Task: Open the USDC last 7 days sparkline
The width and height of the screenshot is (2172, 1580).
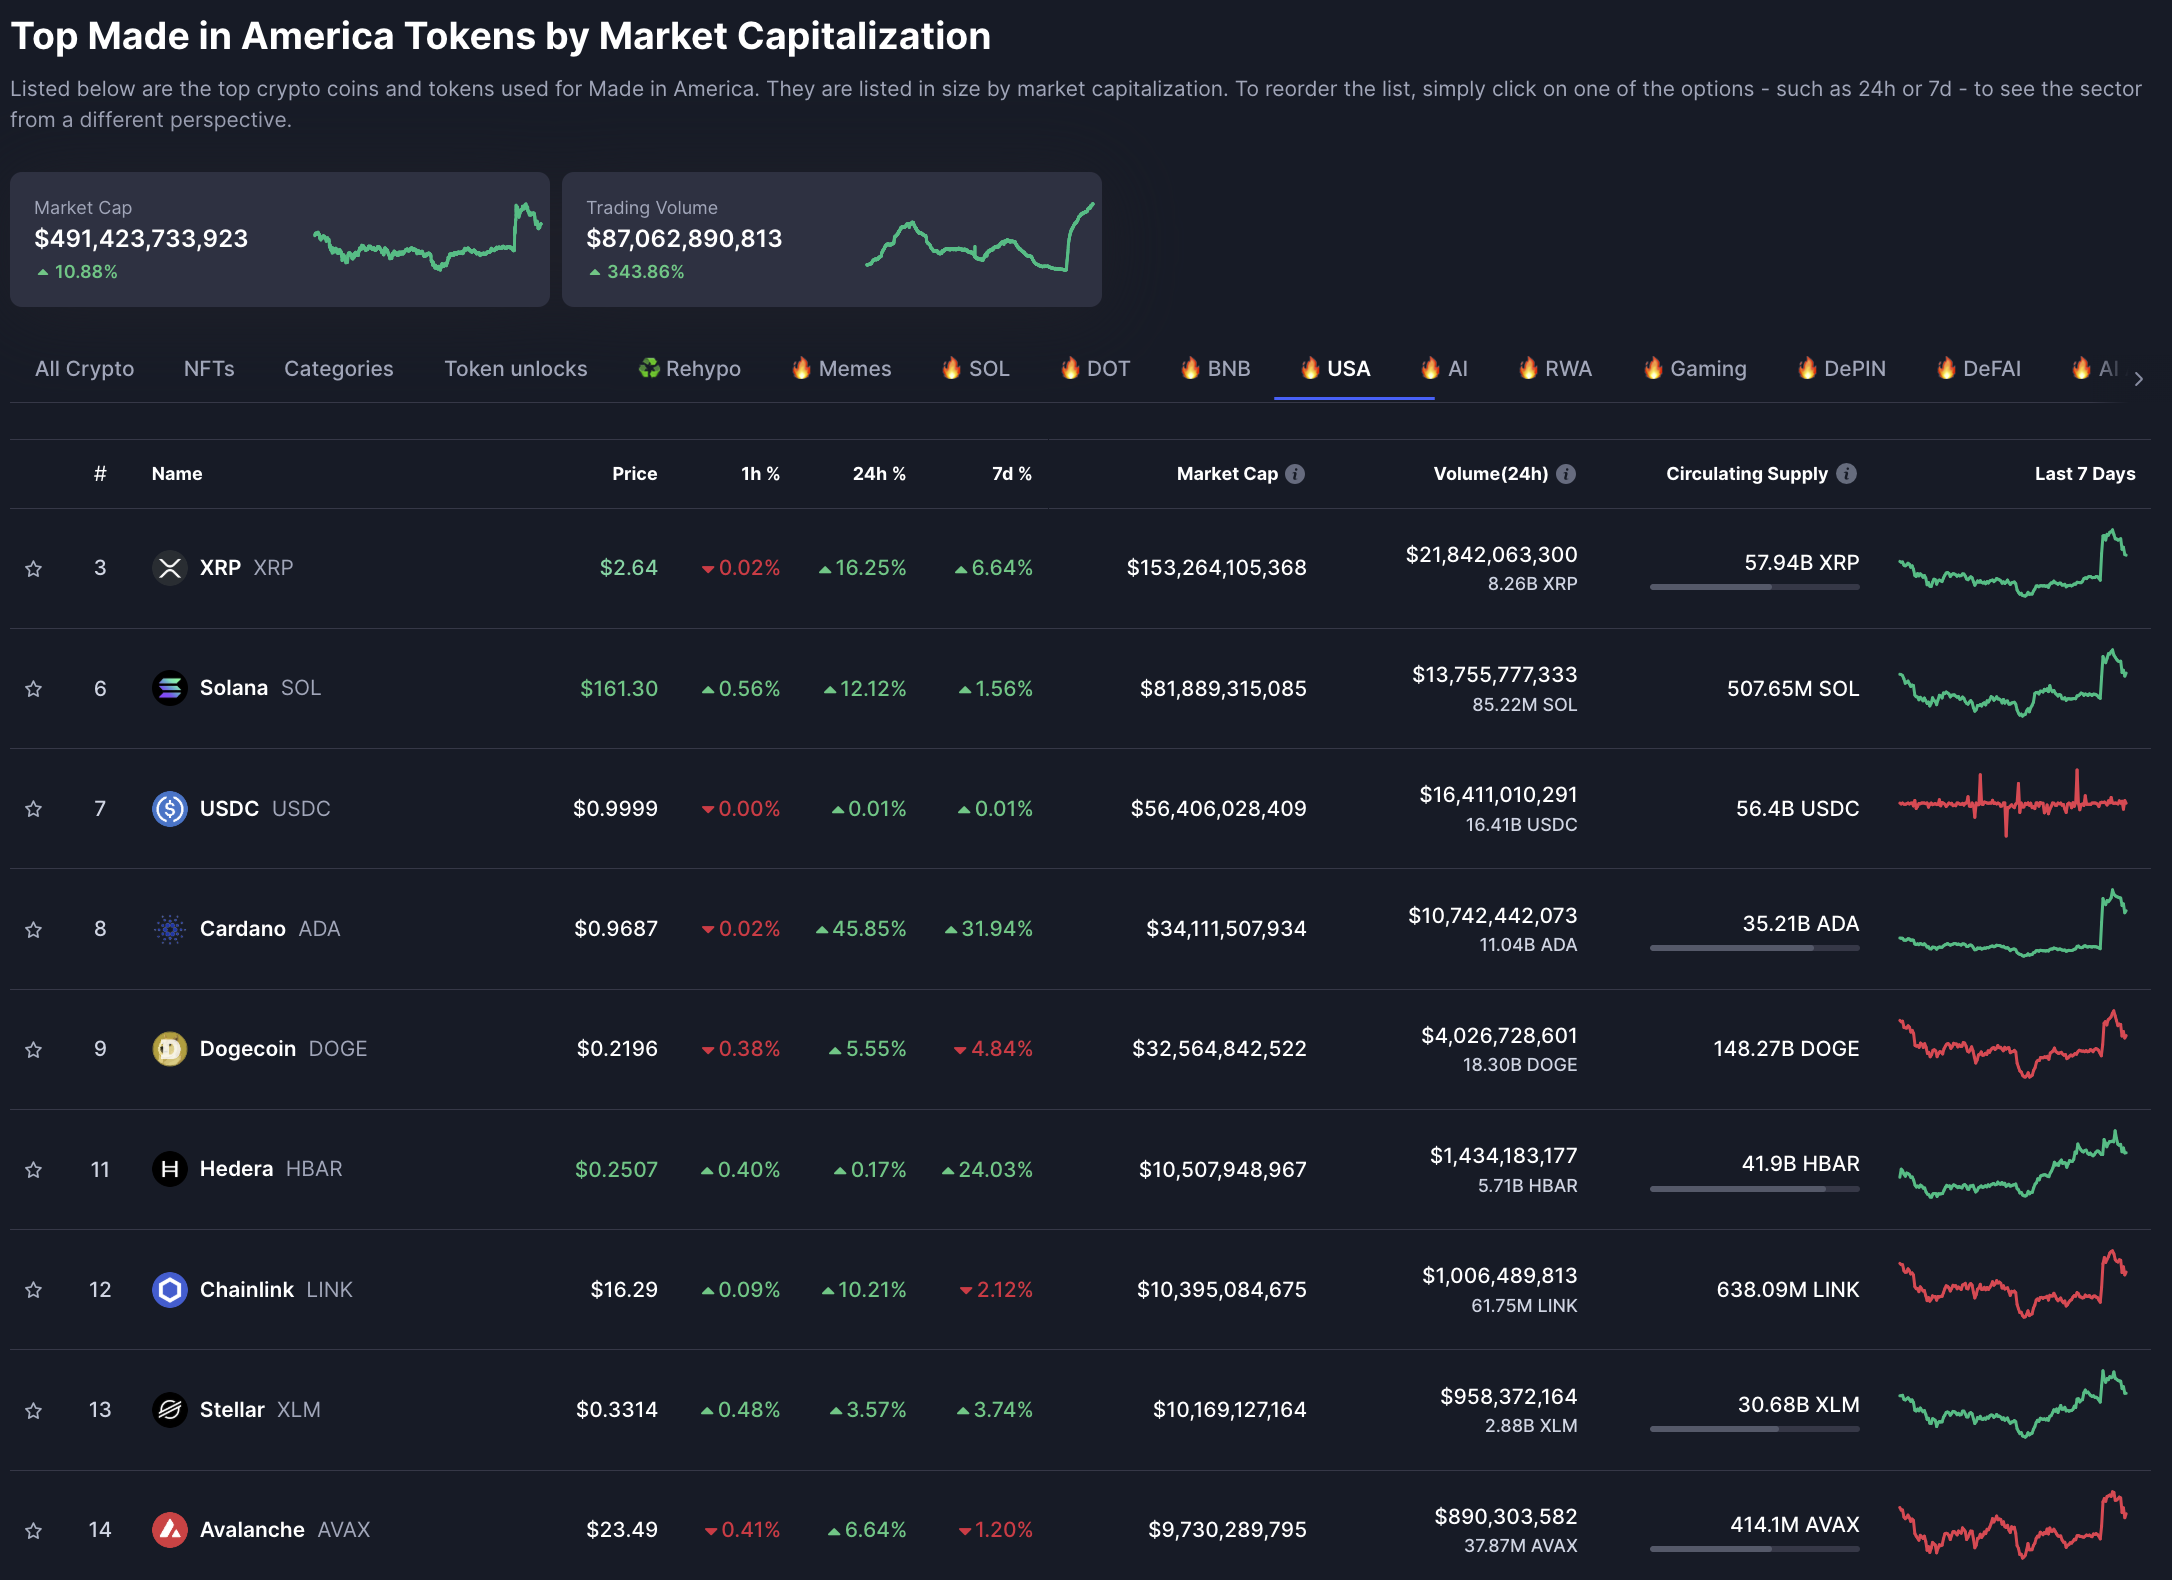Action: (2013, 803)
